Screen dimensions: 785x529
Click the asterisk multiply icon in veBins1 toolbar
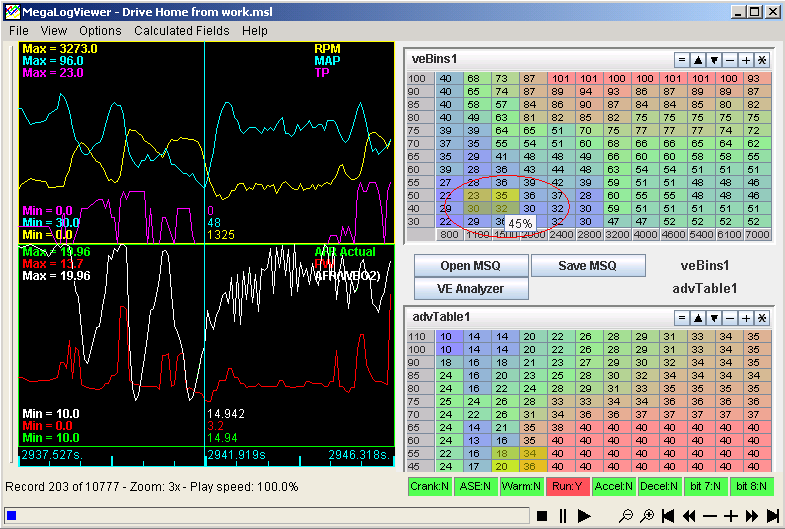click(x=762, y=60)
